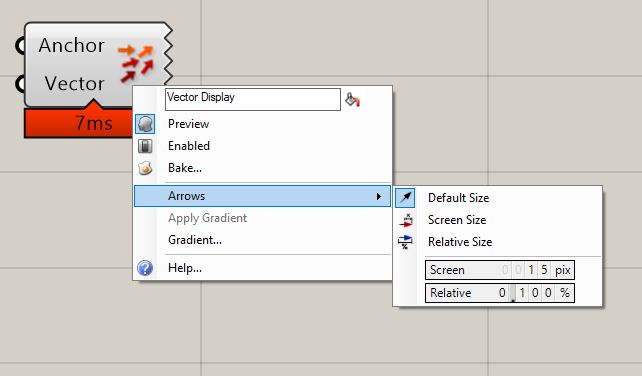Viewport: 642px width, 376px height.
Task: Expand the Arrows submenu arrow
Action: (x=379, y=196)
